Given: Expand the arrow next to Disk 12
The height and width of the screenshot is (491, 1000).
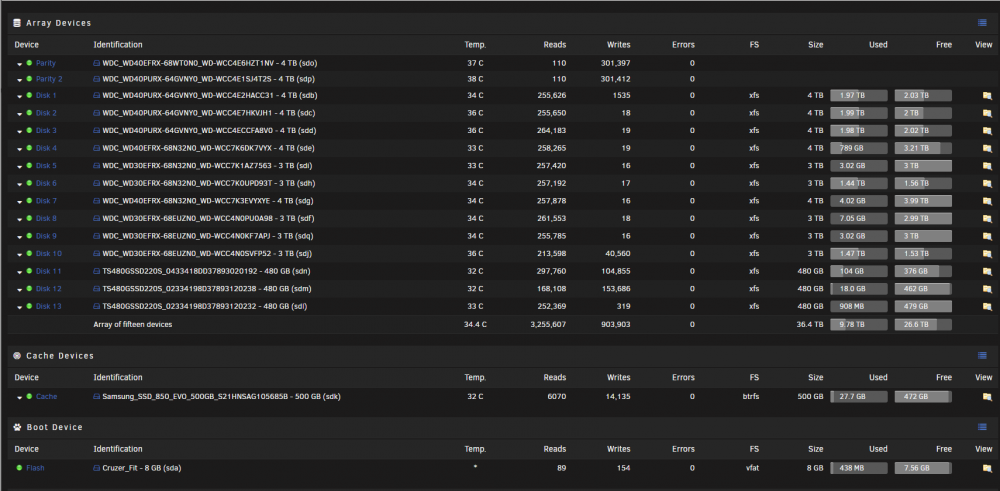Looking at the screenshot, I should tap(20, 289).
